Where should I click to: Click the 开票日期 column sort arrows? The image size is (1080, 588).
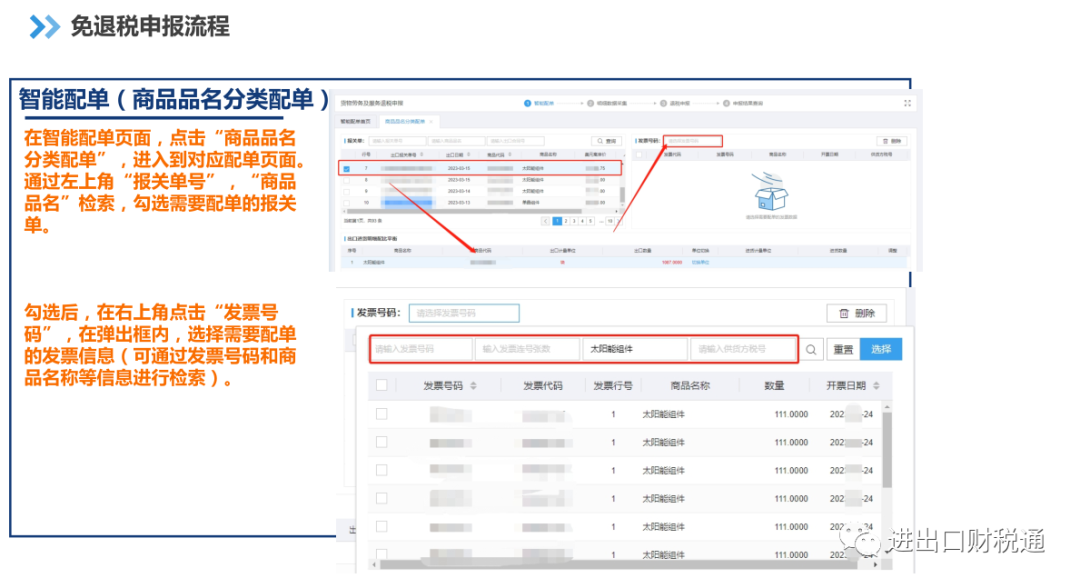tap(876, 386)
